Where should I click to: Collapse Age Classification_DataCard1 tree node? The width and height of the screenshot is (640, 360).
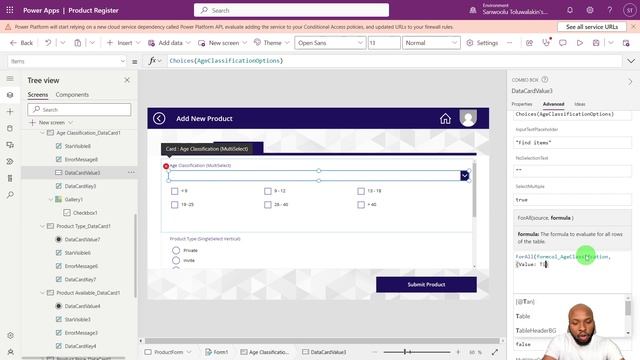(x=42, y=133)
